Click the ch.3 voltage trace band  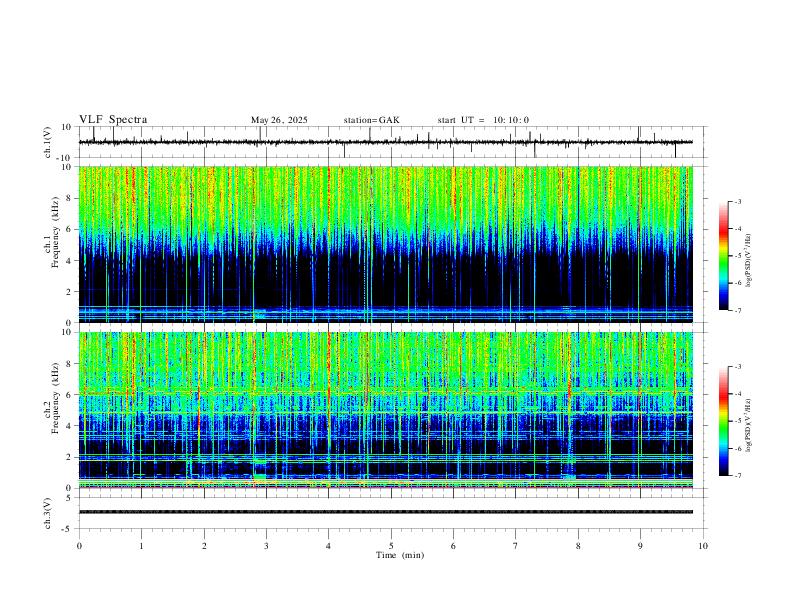pos(385,512)
